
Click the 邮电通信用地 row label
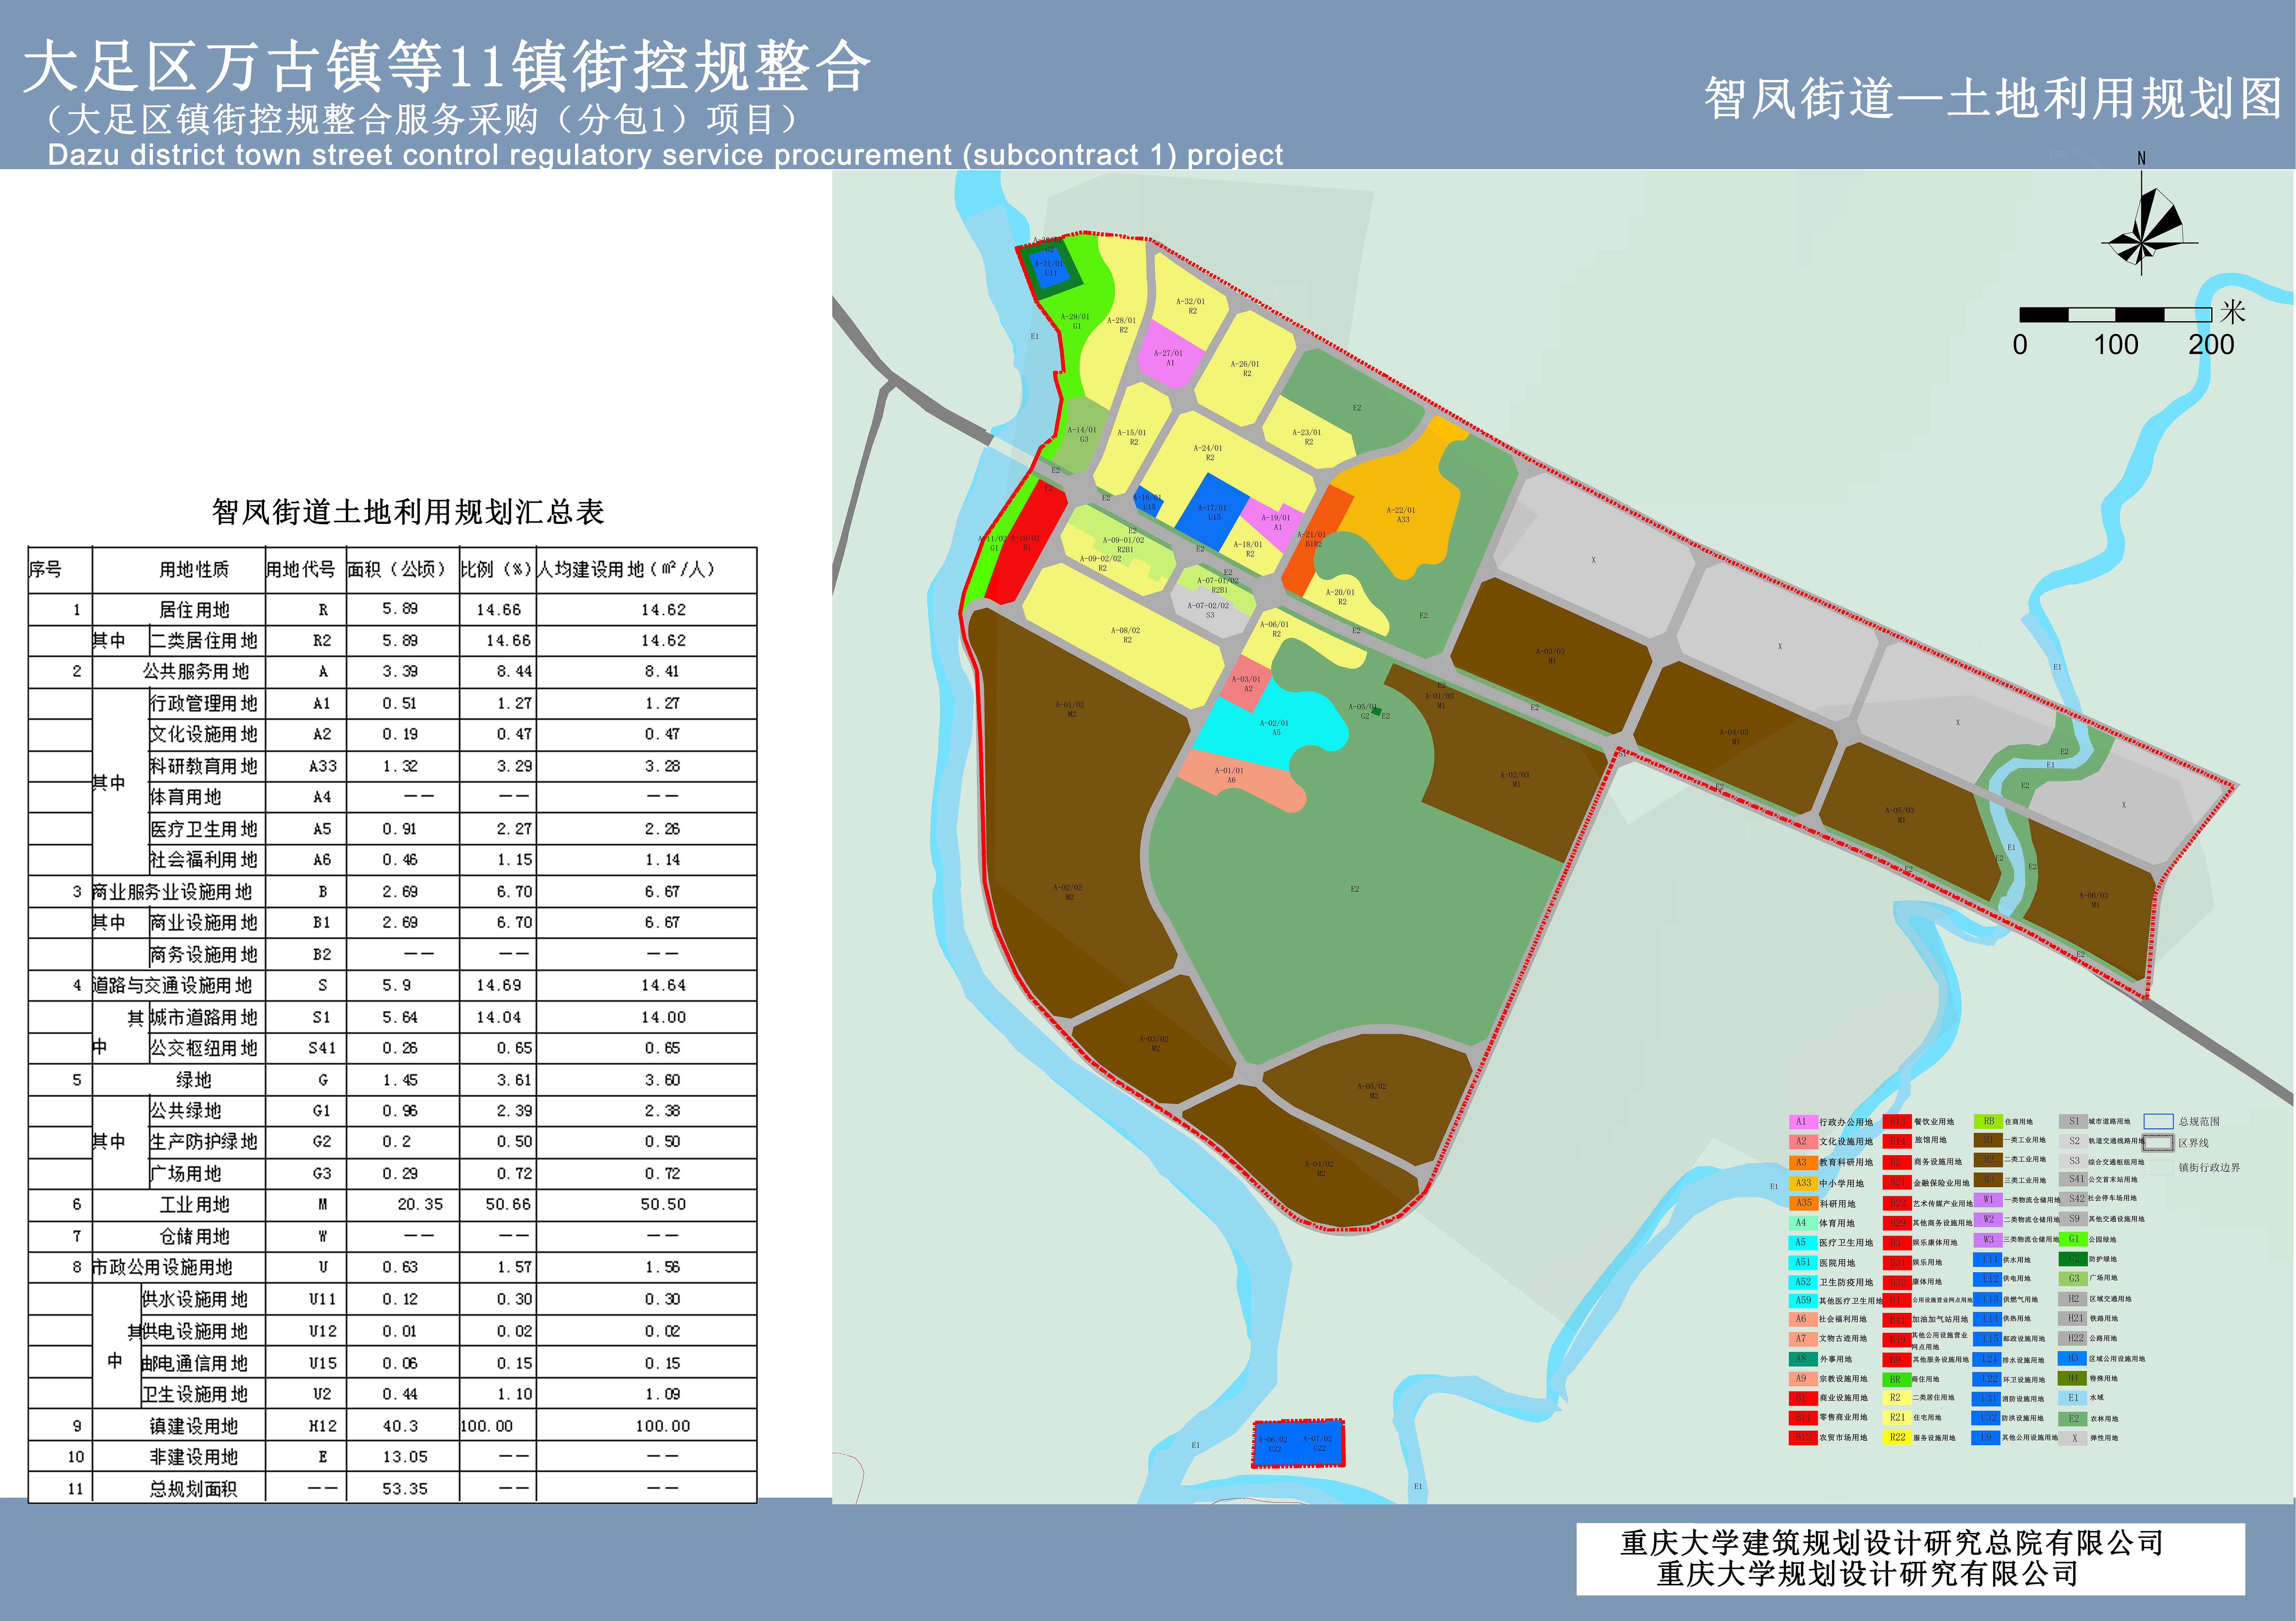(x=194, y=1363)
